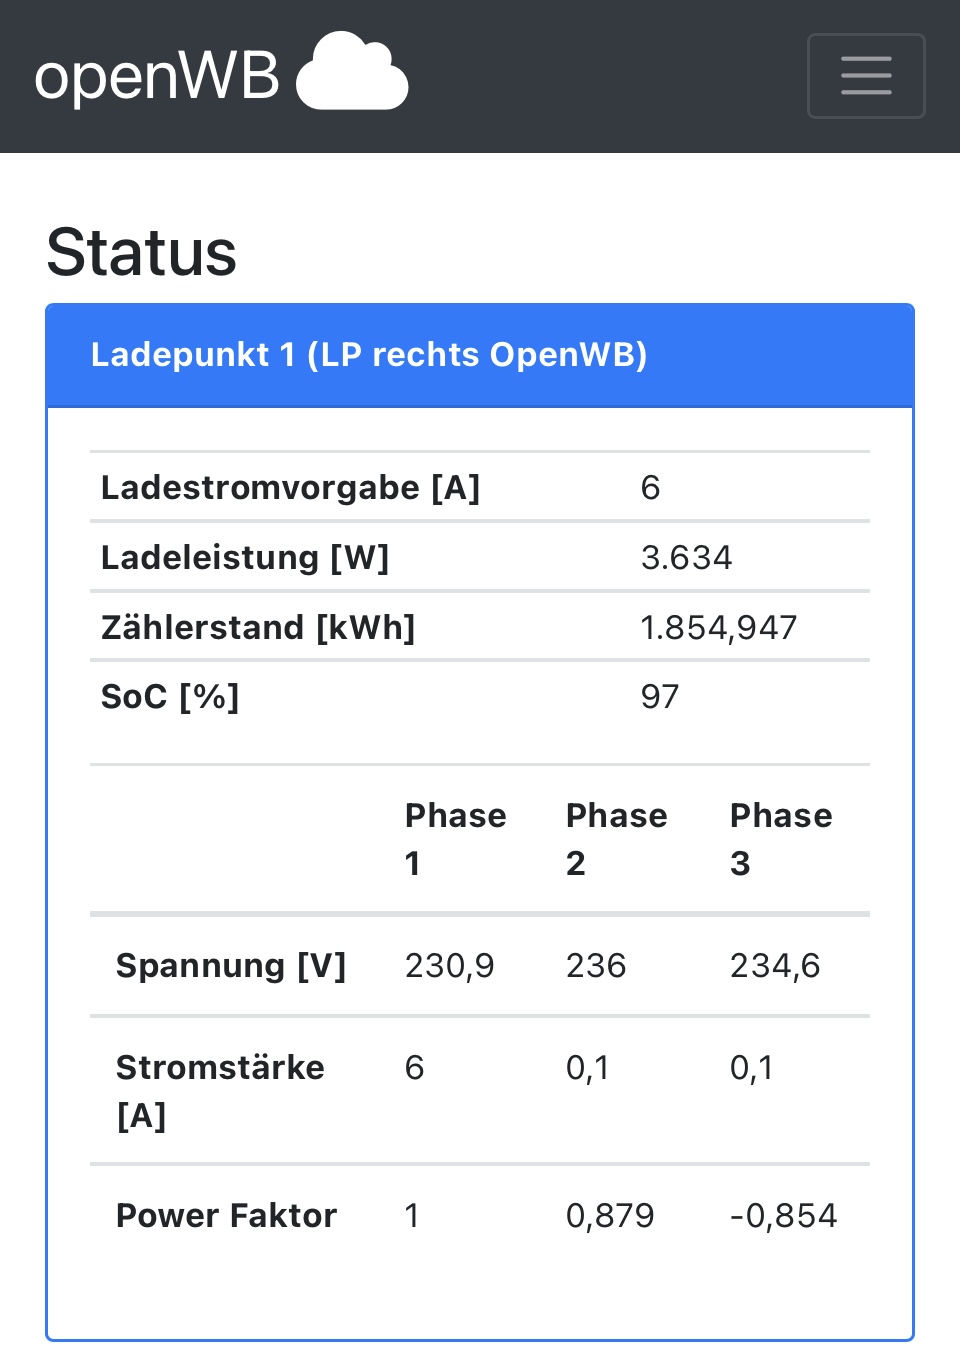Select the SoC value 97
Image resolution: width=960 pixels, height=1359 pixels.
(660, 697)
